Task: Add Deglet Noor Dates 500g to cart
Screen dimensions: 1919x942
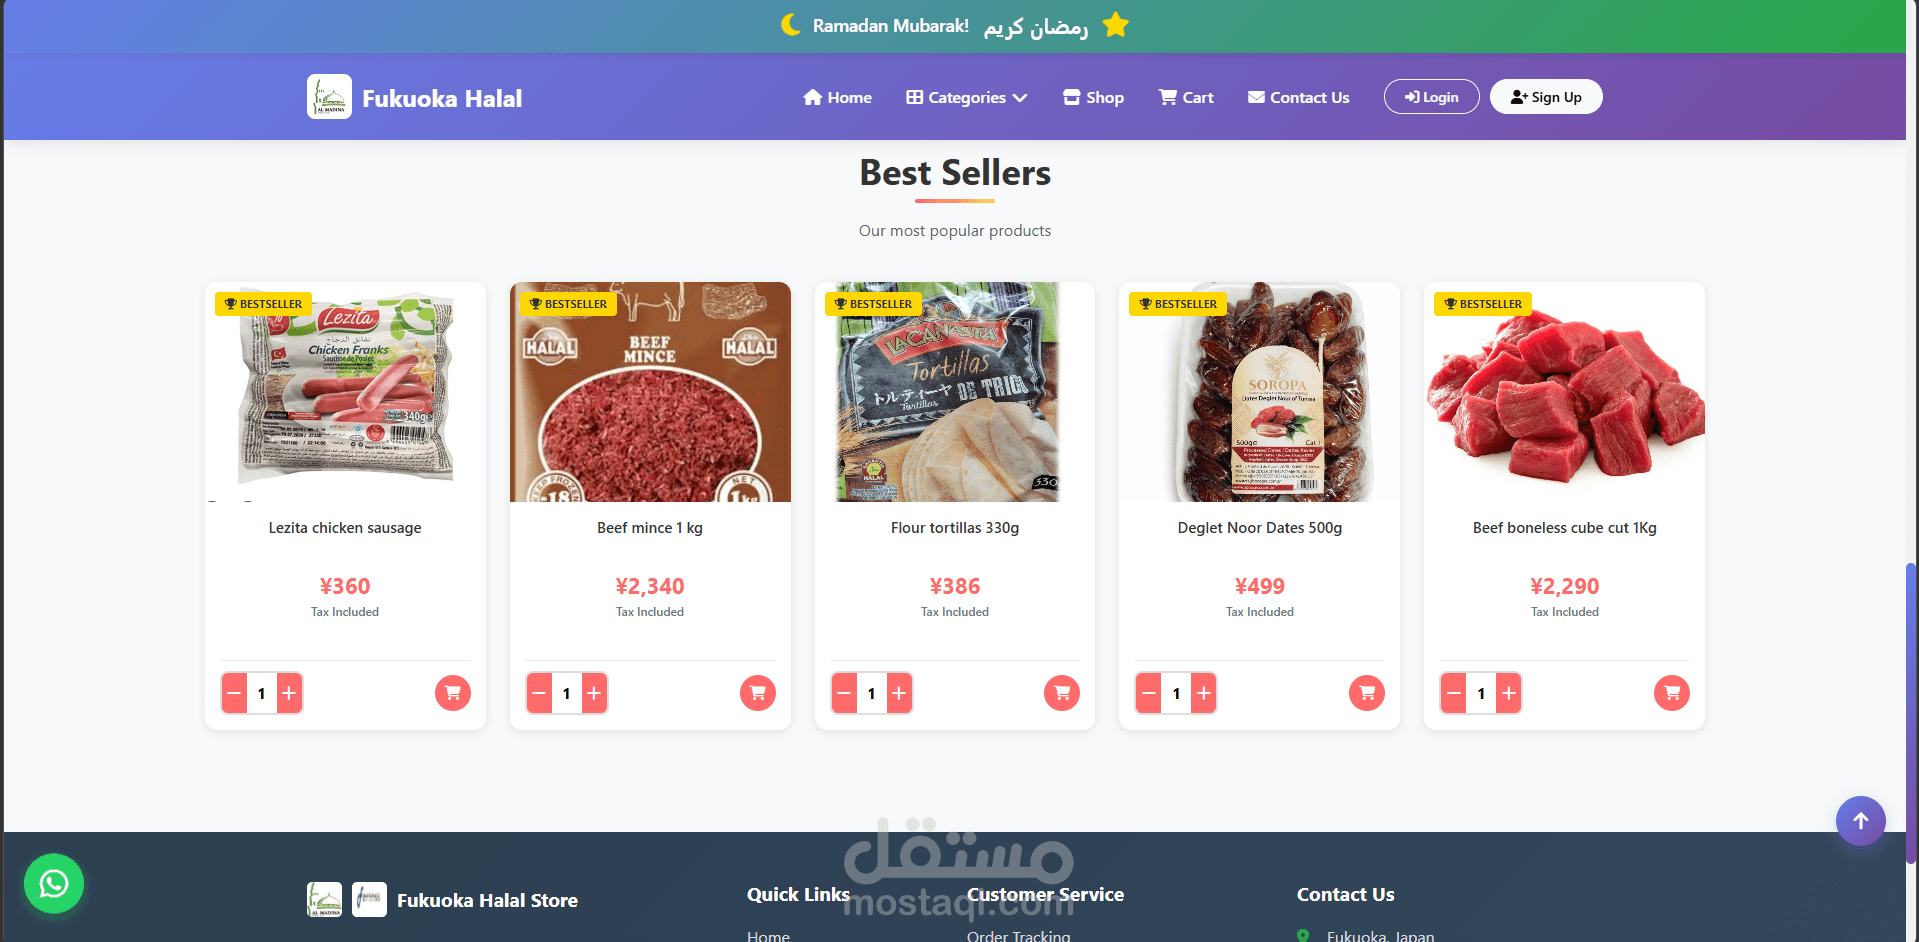Action: click(1367, 693)
